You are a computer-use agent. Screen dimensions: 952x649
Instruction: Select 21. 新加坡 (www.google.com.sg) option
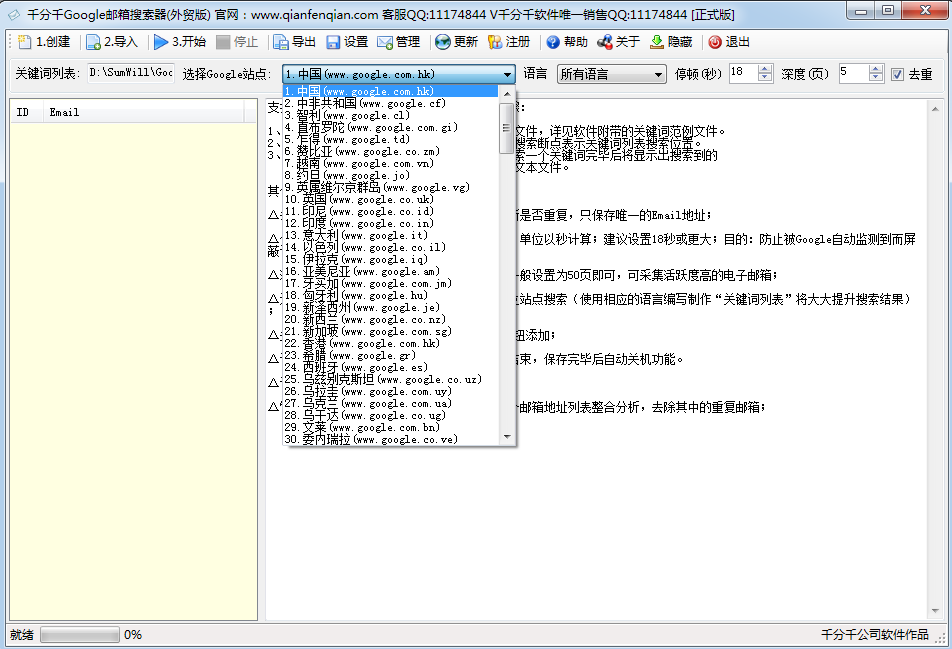(x=390, y=331)
